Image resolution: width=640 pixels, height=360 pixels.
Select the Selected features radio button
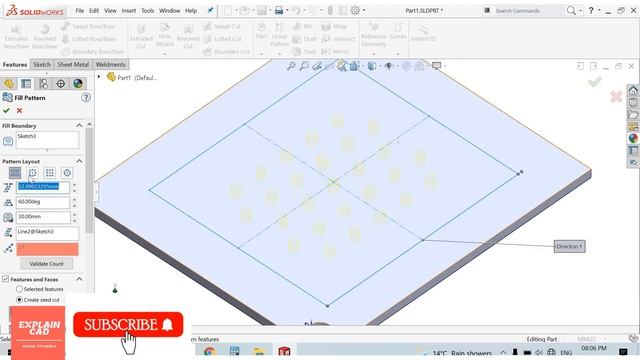pos(19,289)
